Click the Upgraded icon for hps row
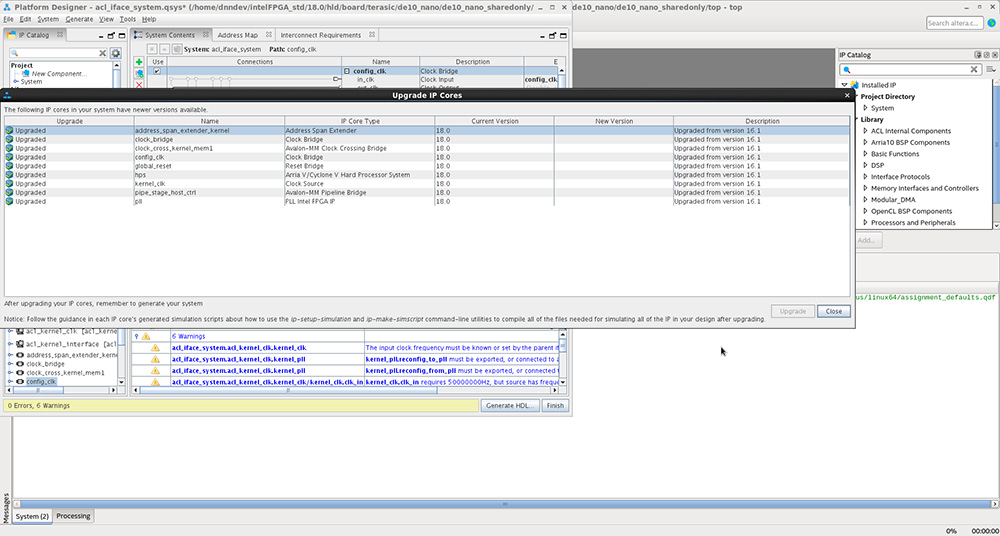This screenshot has width=1000, height=536. [x=10, y=175]
